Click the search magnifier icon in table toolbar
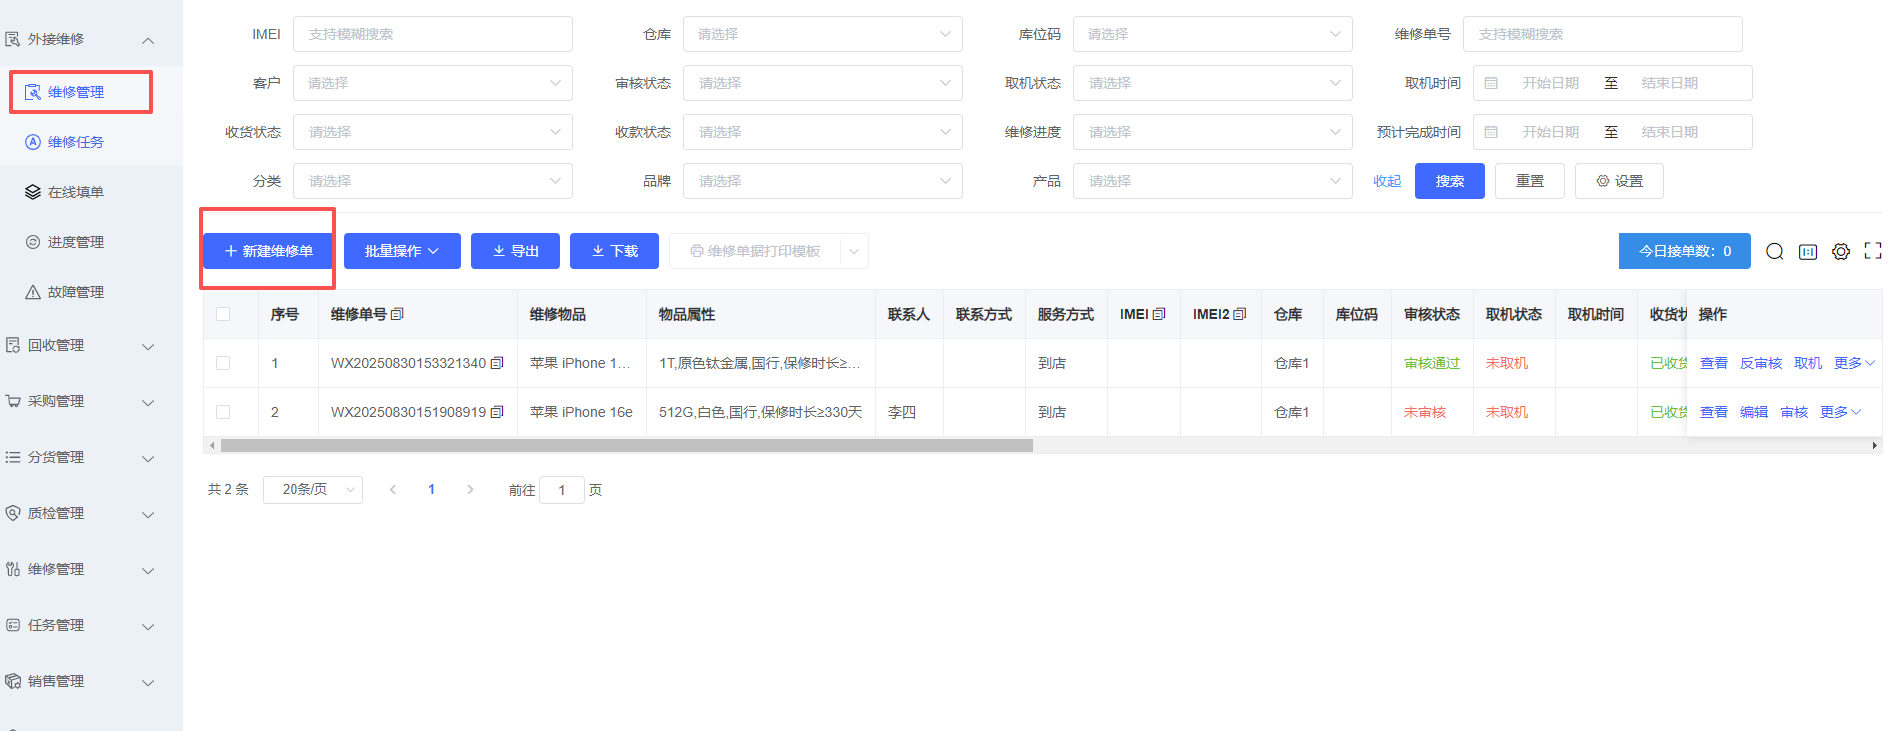The image size is (1902, 731). pyautogui.click(x=1774, y=252)
